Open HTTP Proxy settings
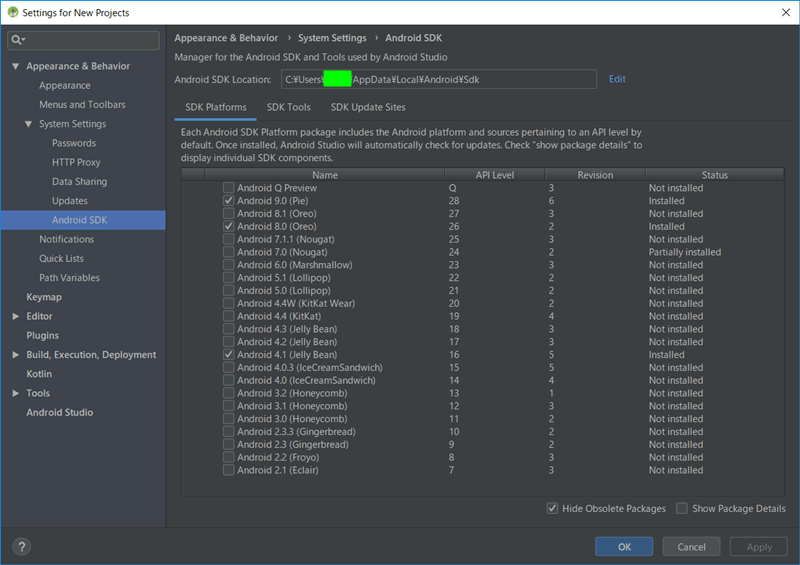This screenshot has width=800, height=565. tap(76, 162)
